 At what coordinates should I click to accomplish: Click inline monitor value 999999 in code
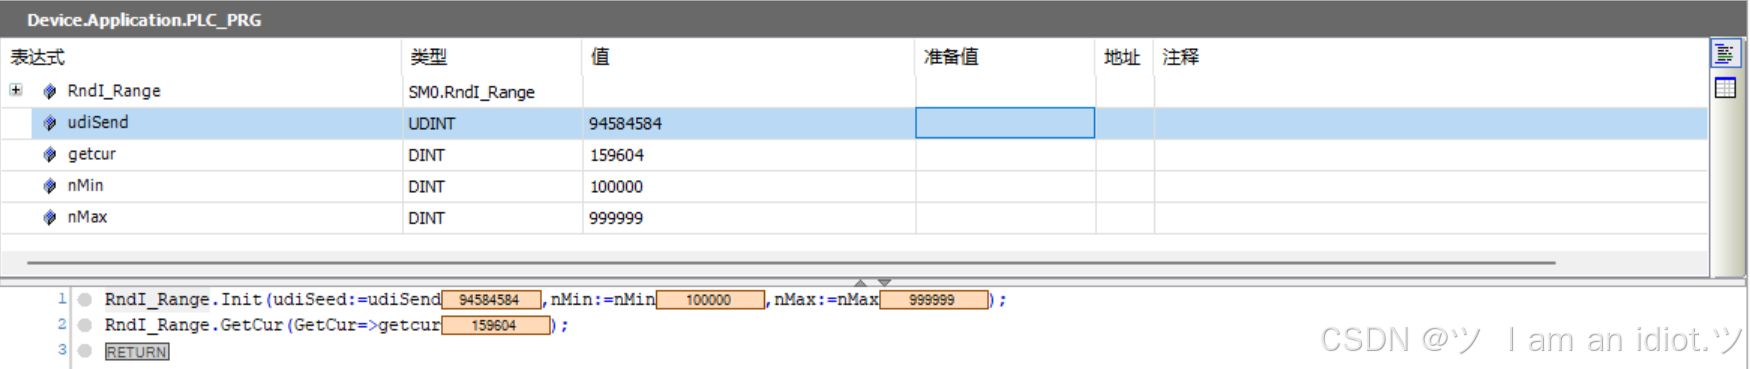pyautogui.click(x=934, y=299)
